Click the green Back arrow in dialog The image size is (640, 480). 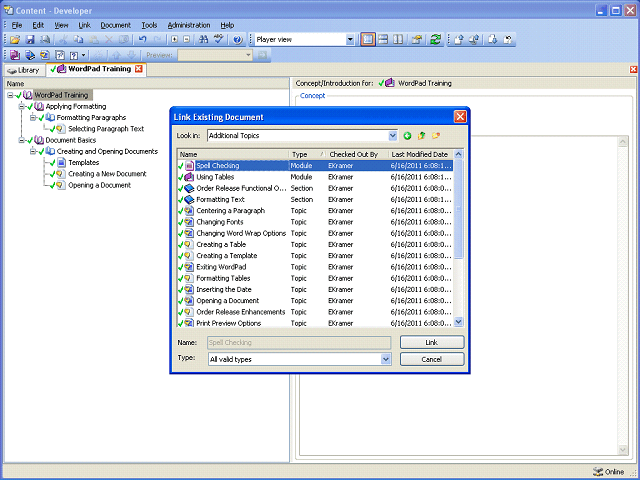[407, 136]
